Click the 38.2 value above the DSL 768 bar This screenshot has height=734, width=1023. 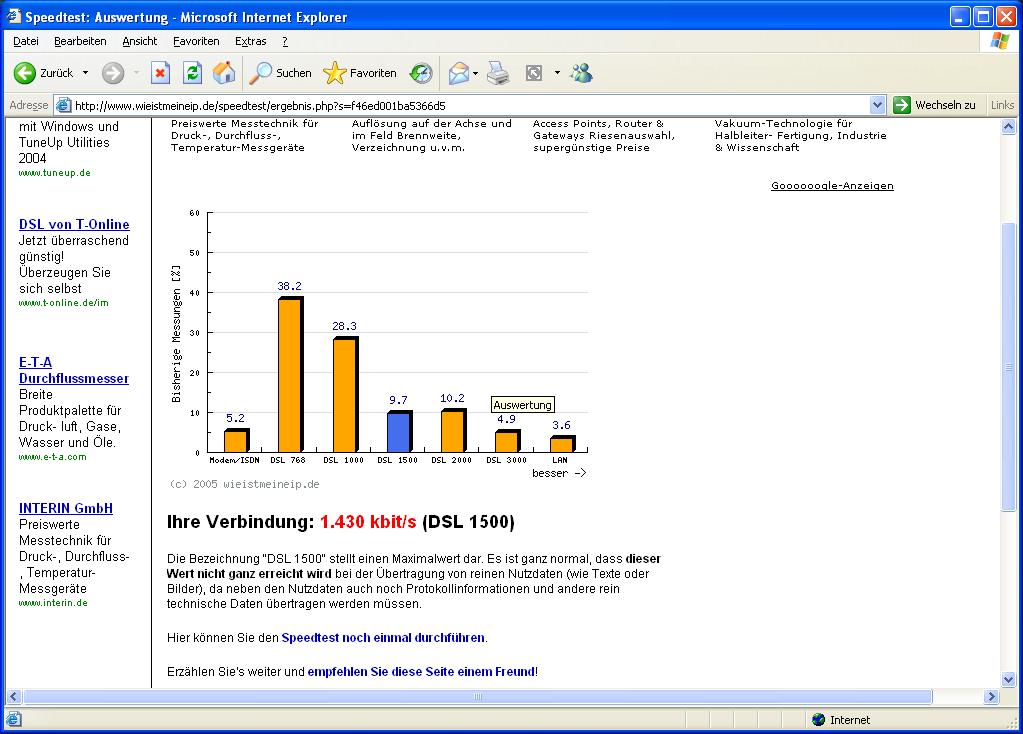290,286
